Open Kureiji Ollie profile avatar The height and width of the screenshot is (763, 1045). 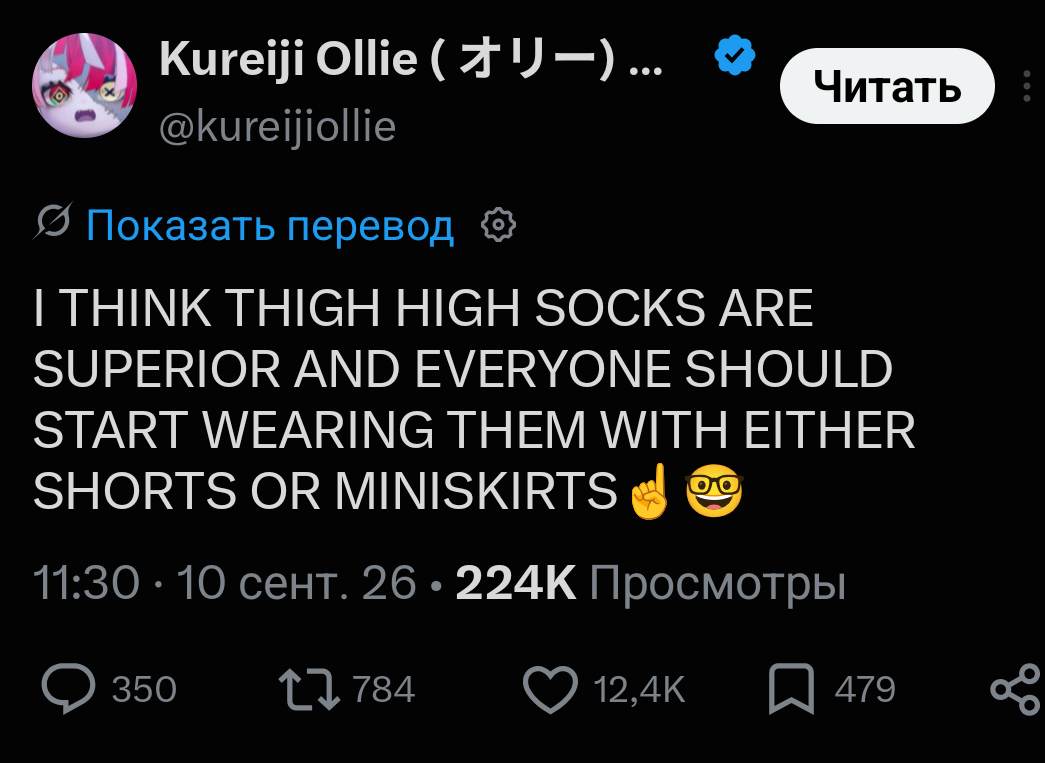coord(85,85)
